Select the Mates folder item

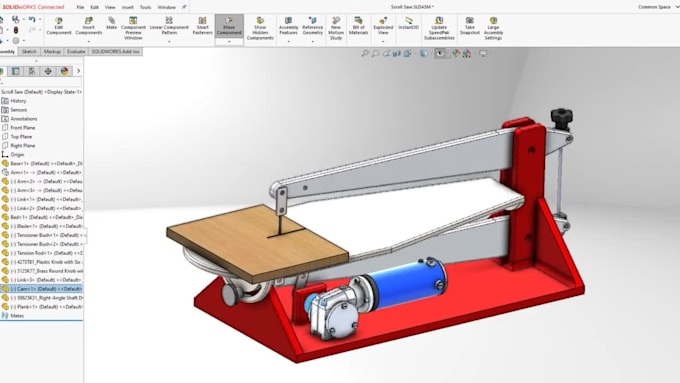click(x=17, y=316)
